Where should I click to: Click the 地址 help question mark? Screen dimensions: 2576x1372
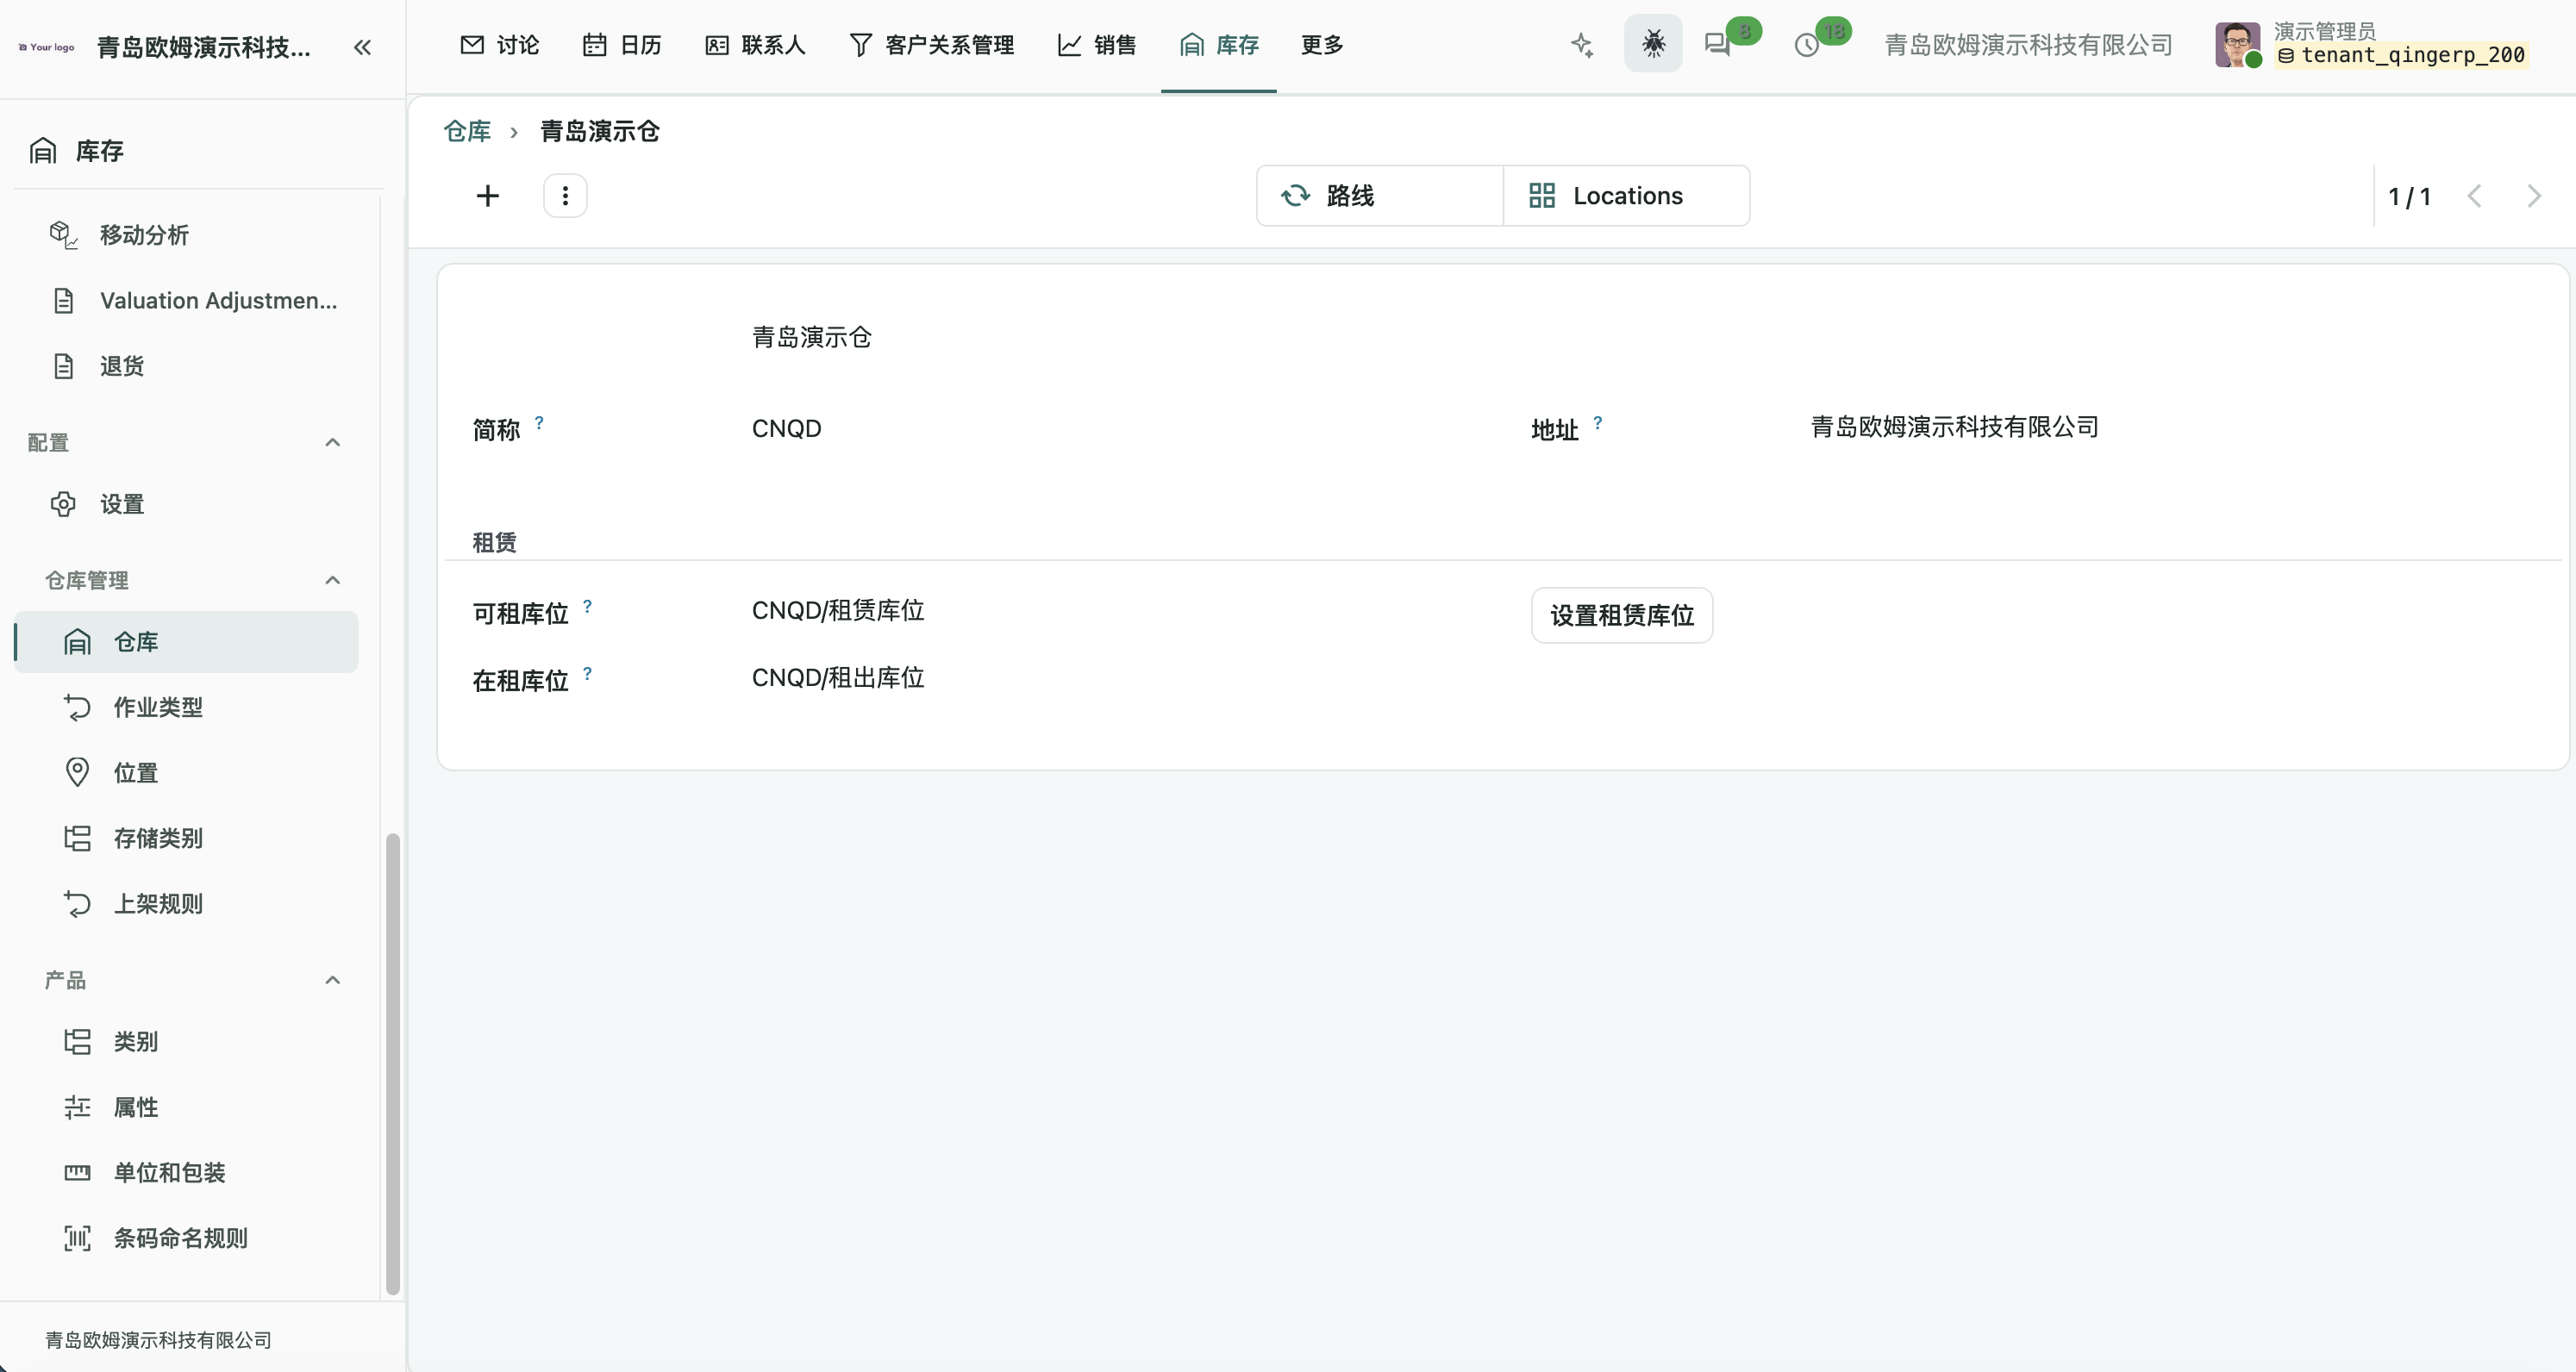[x=1598, y=423]
